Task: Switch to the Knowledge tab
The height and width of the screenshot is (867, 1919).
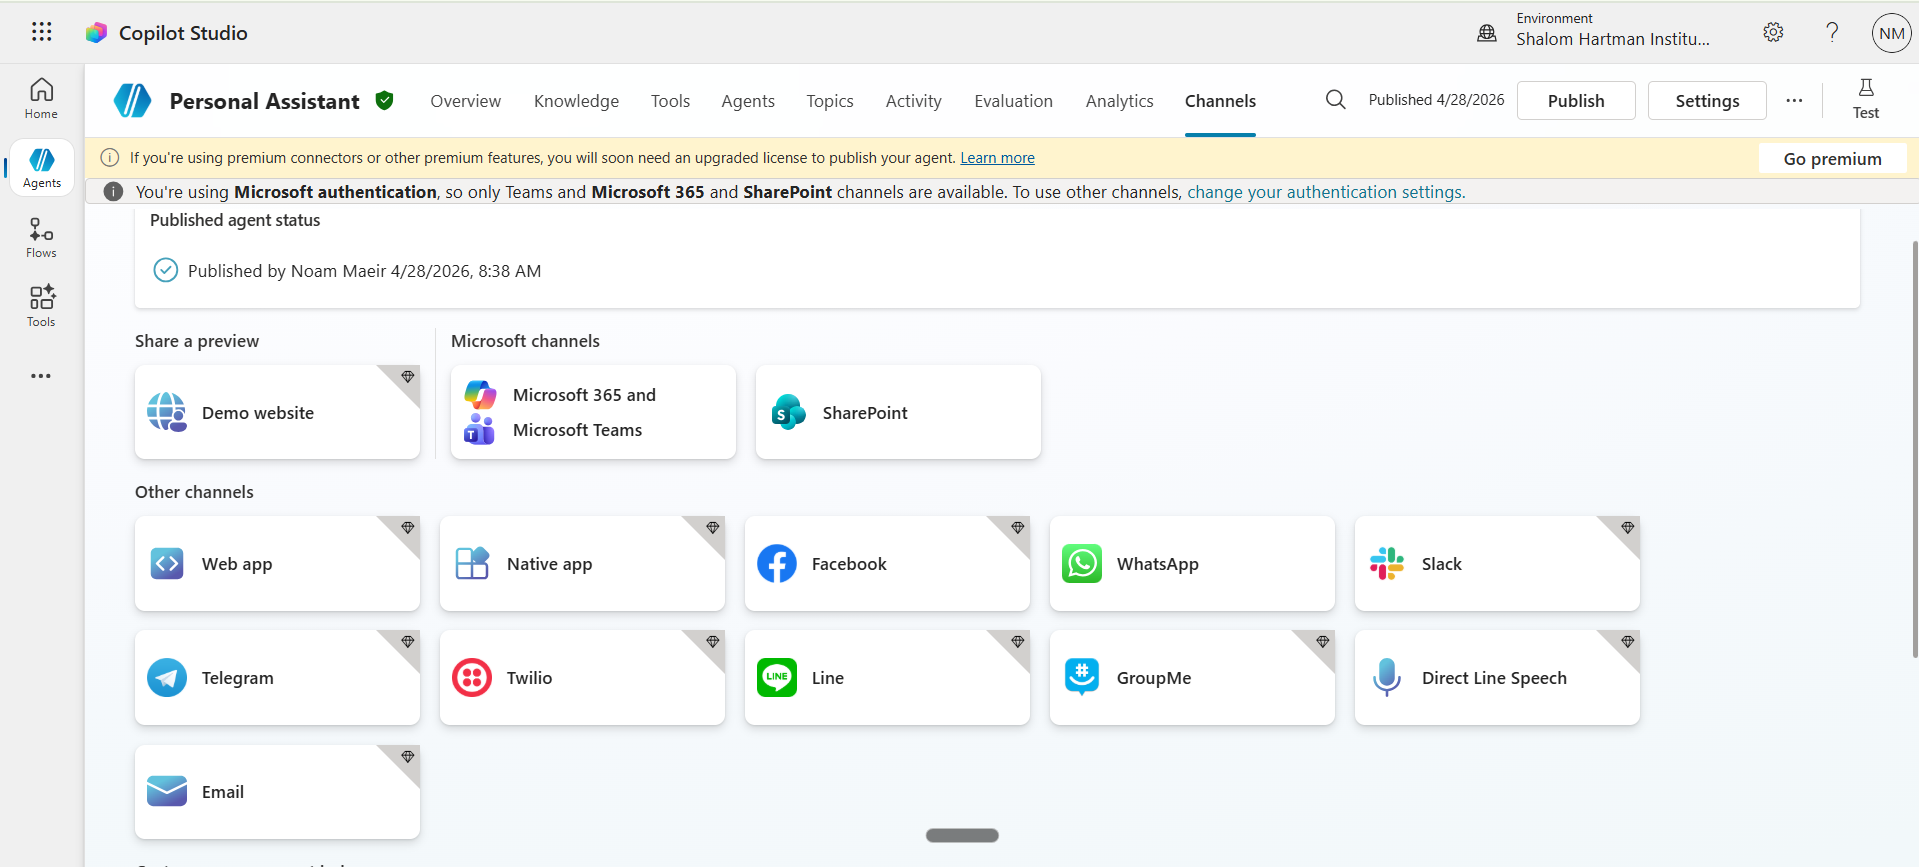Action: pyautogui.click(x=576, y=101)
